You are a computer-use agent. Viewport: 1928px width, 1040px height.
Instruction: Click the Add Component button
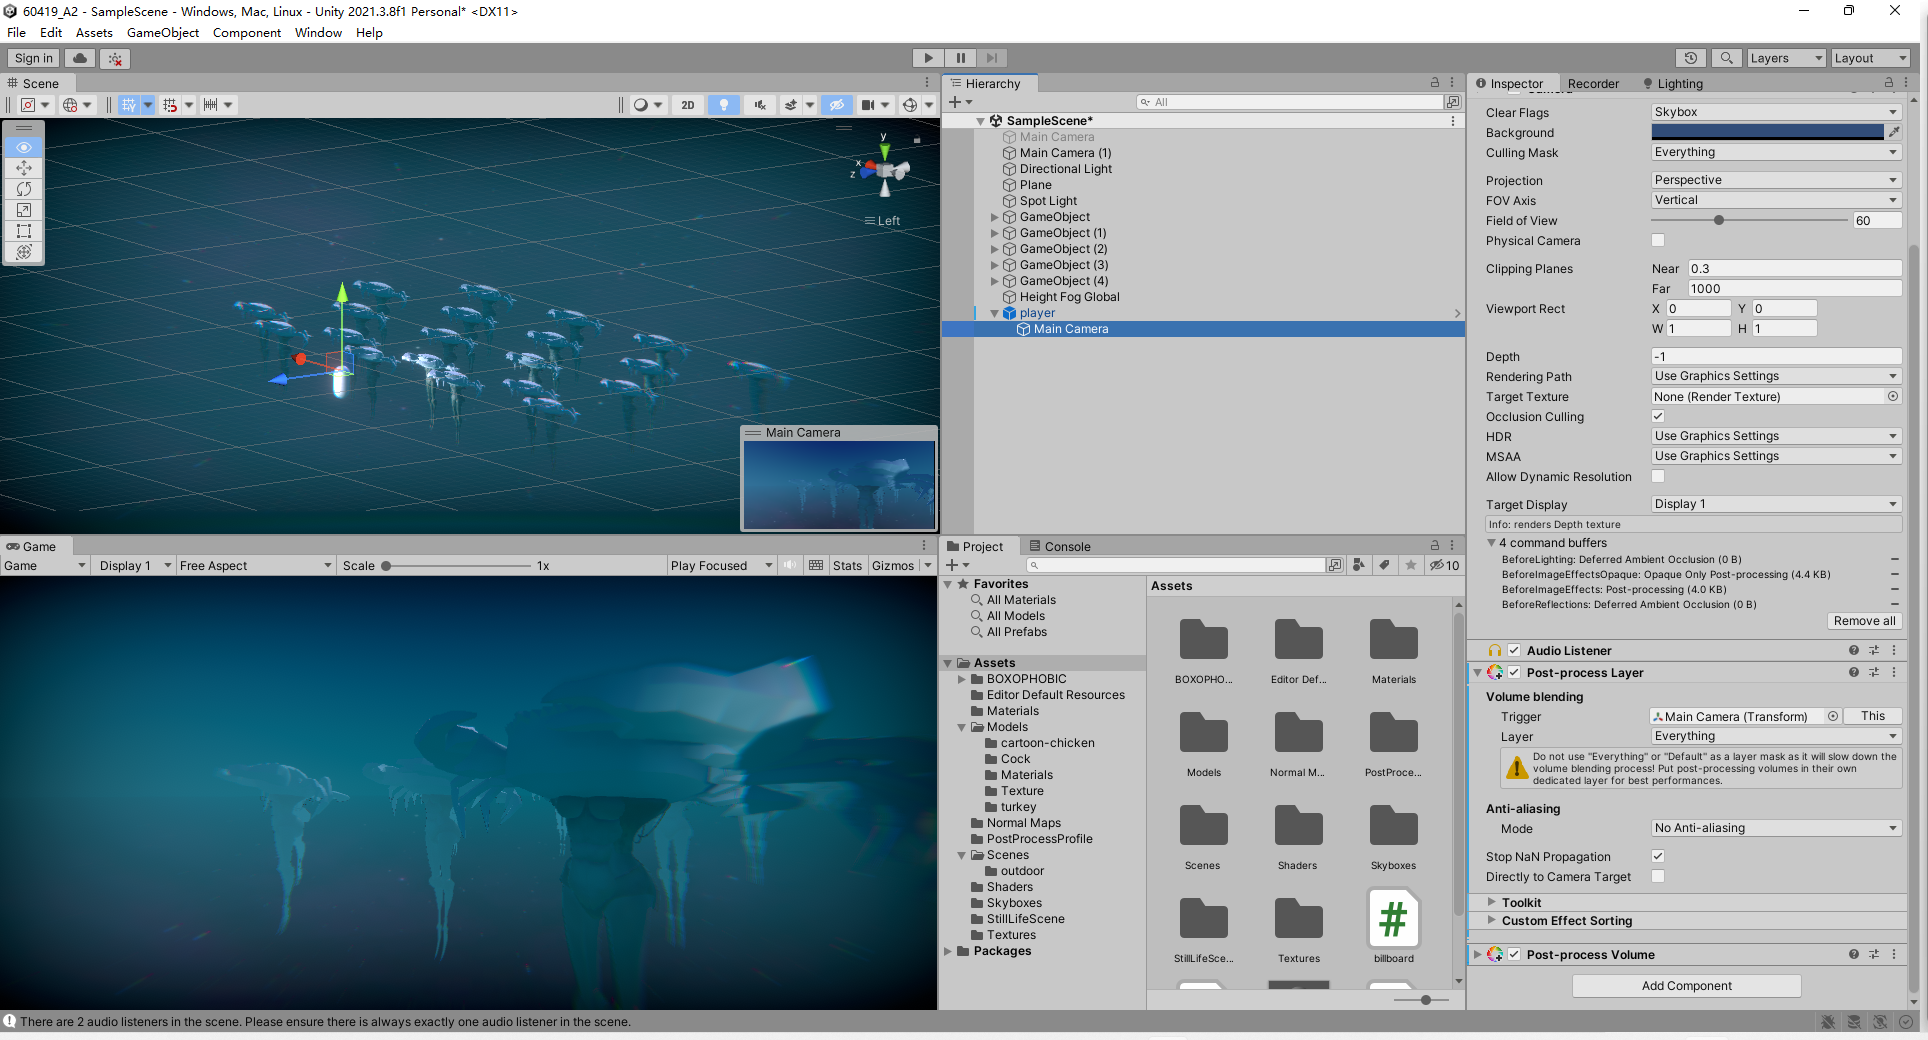(1686, 986)
